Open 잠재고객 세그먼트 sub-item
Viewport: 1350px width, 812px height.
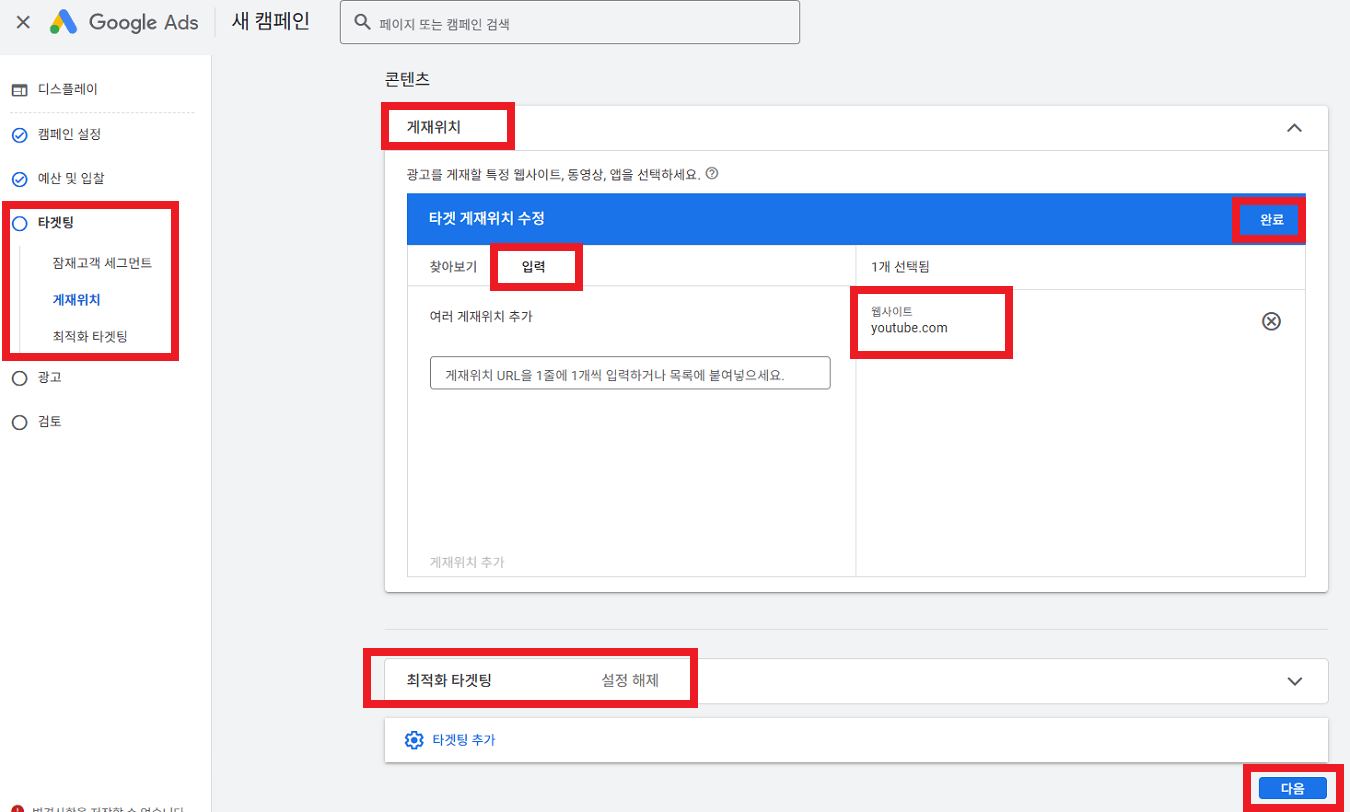coord(103,263)
